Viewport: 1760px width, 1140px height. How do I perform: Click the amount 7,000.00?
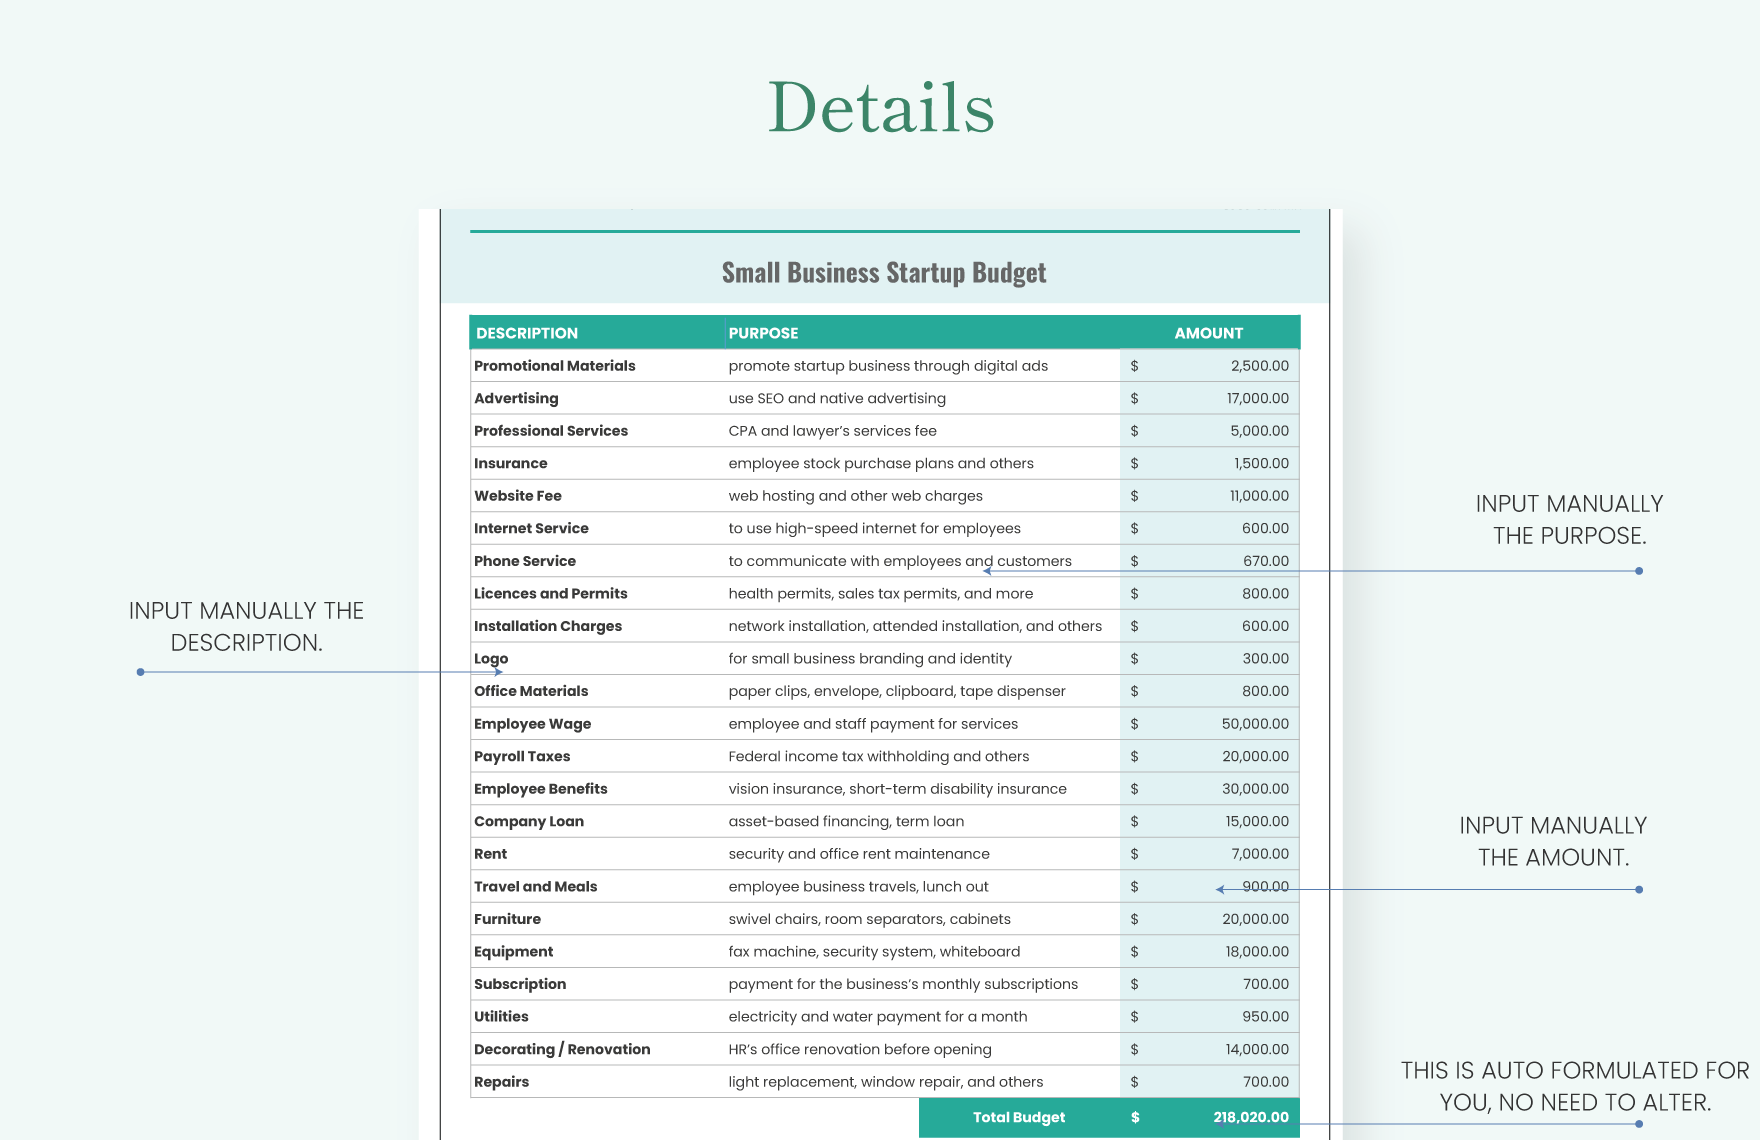[1260, 854]
